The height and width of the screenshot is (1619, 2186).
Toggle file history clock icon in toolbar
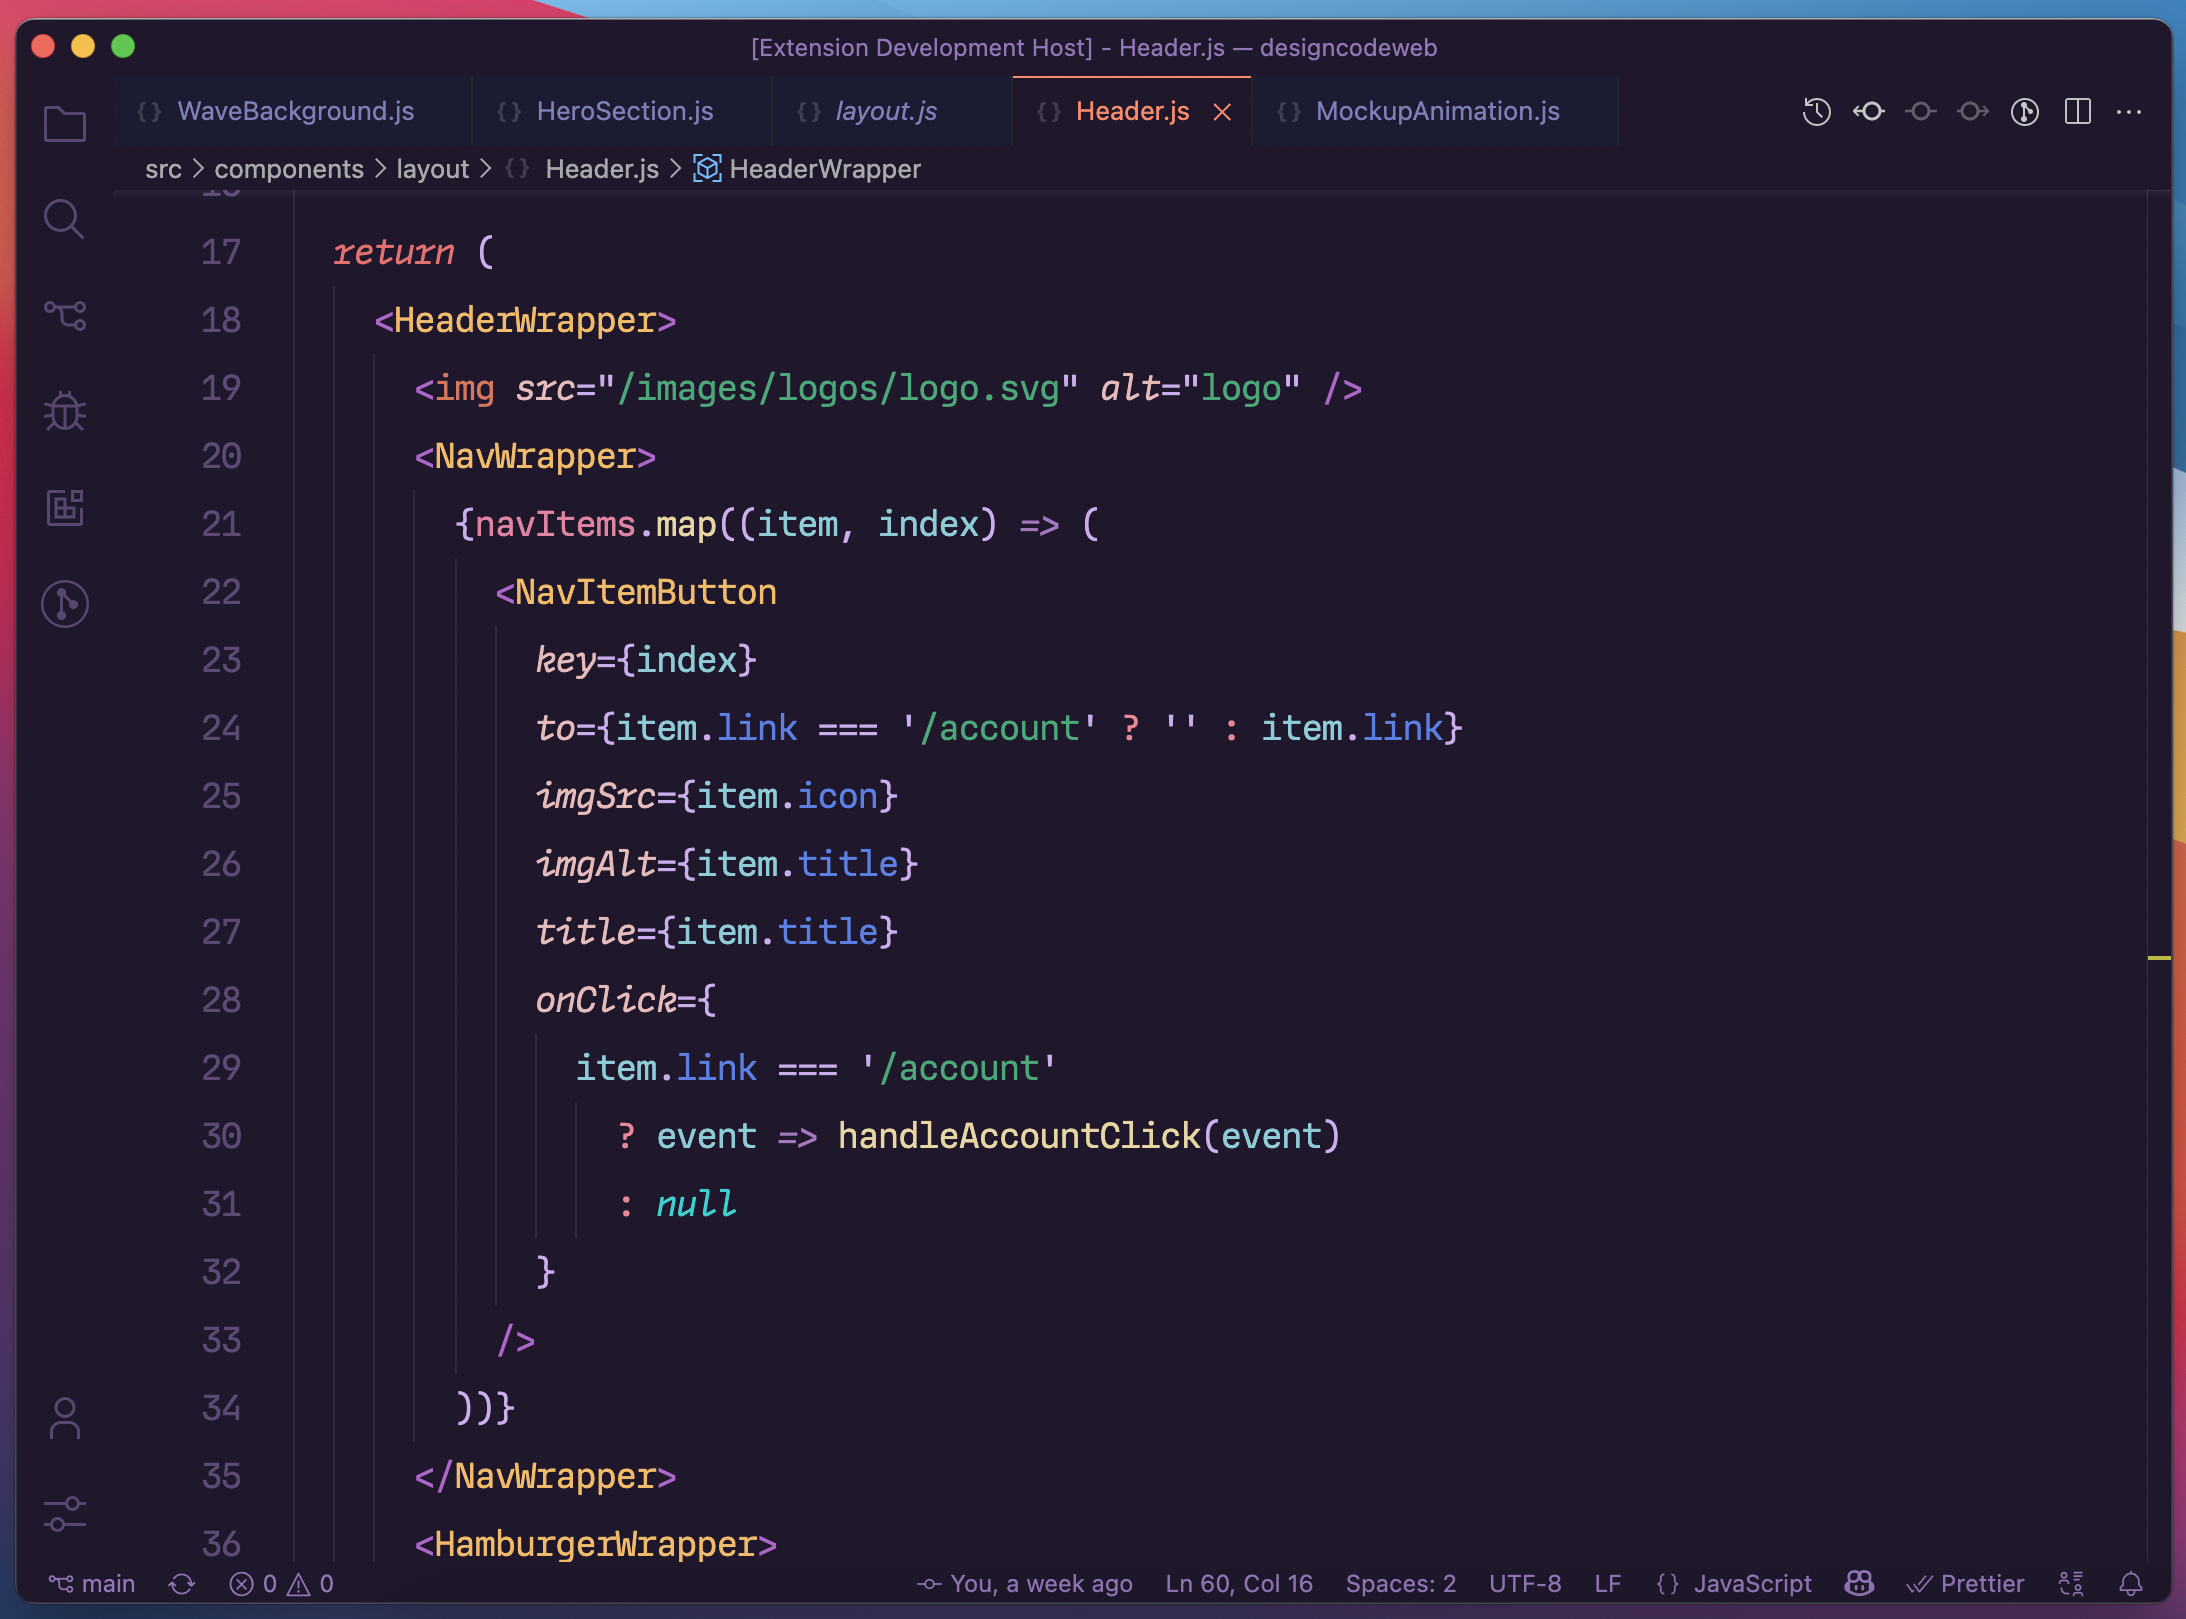pyautogui.click(x=1816, y=111)
